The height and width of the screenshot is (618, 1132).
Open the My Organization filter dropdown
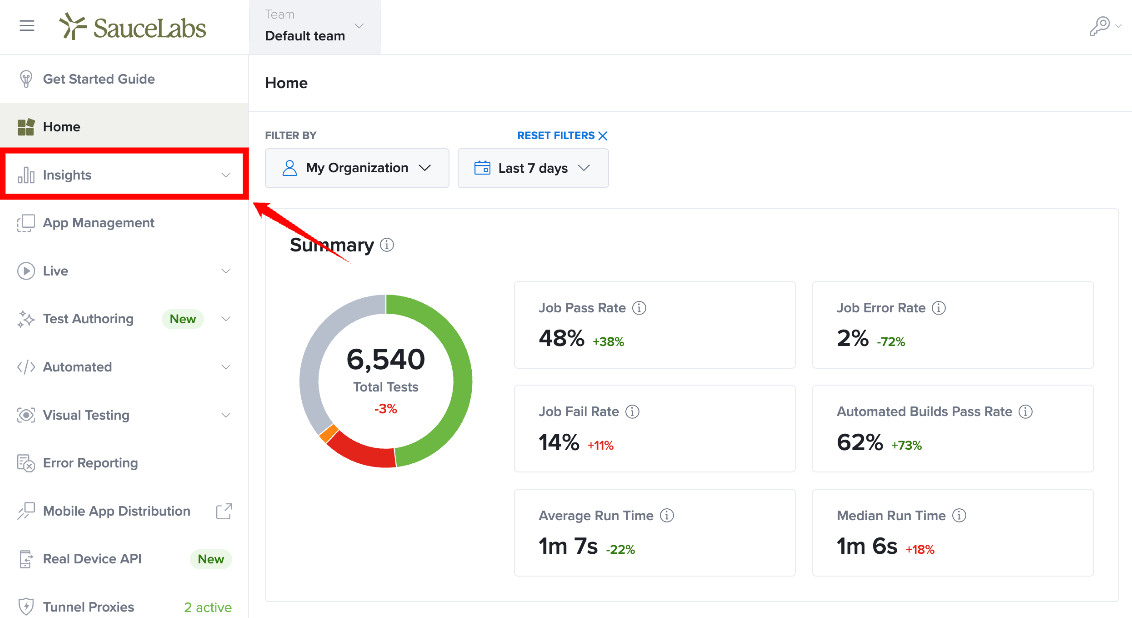click(x=357, y=168)
